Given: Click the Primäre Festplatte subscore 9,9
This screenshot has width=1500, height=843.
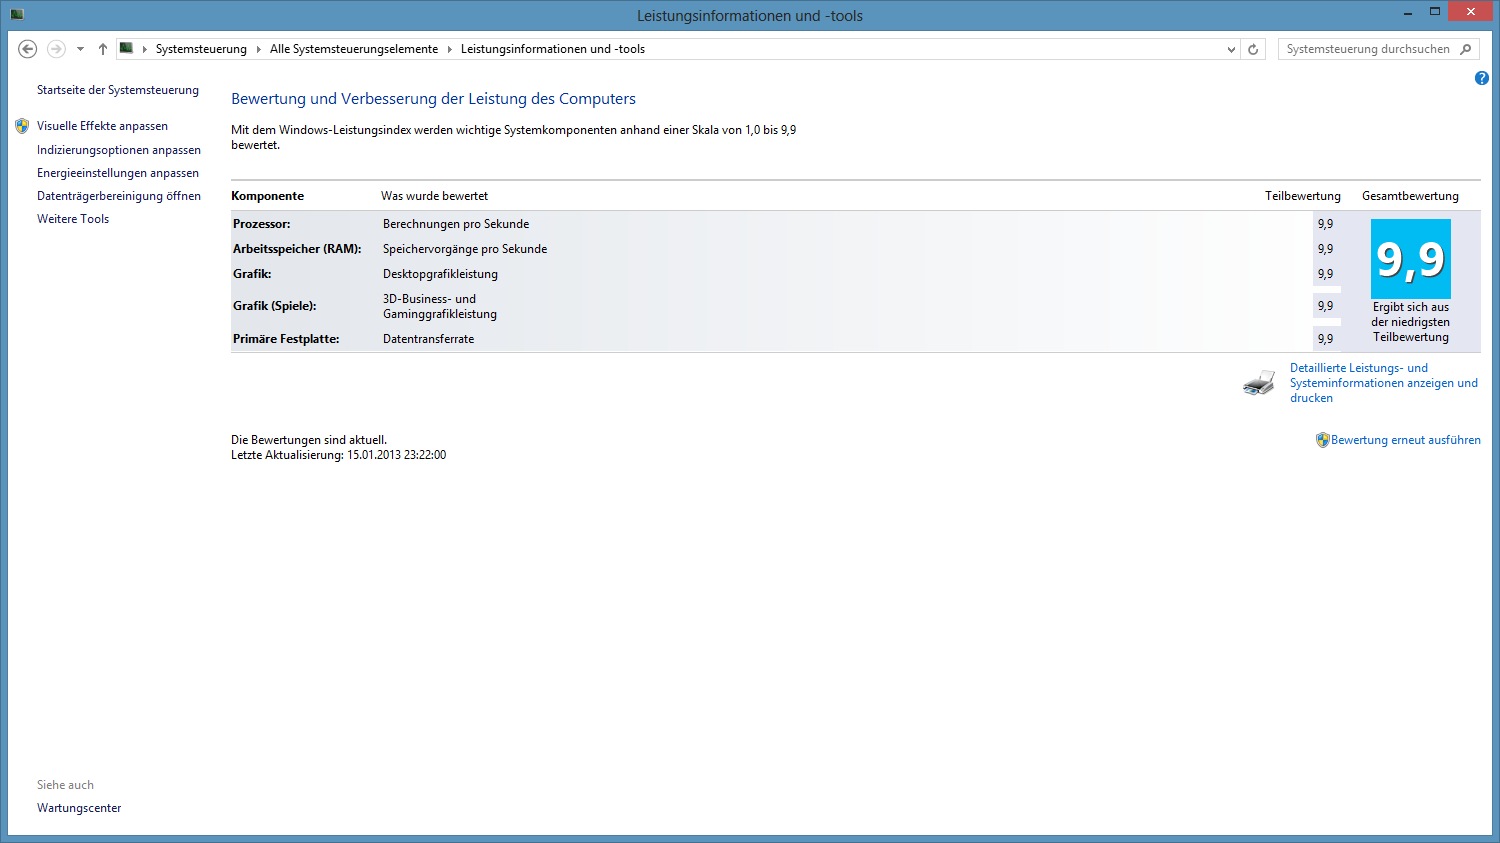Looking at the screenshot, I should [1325, 339].
